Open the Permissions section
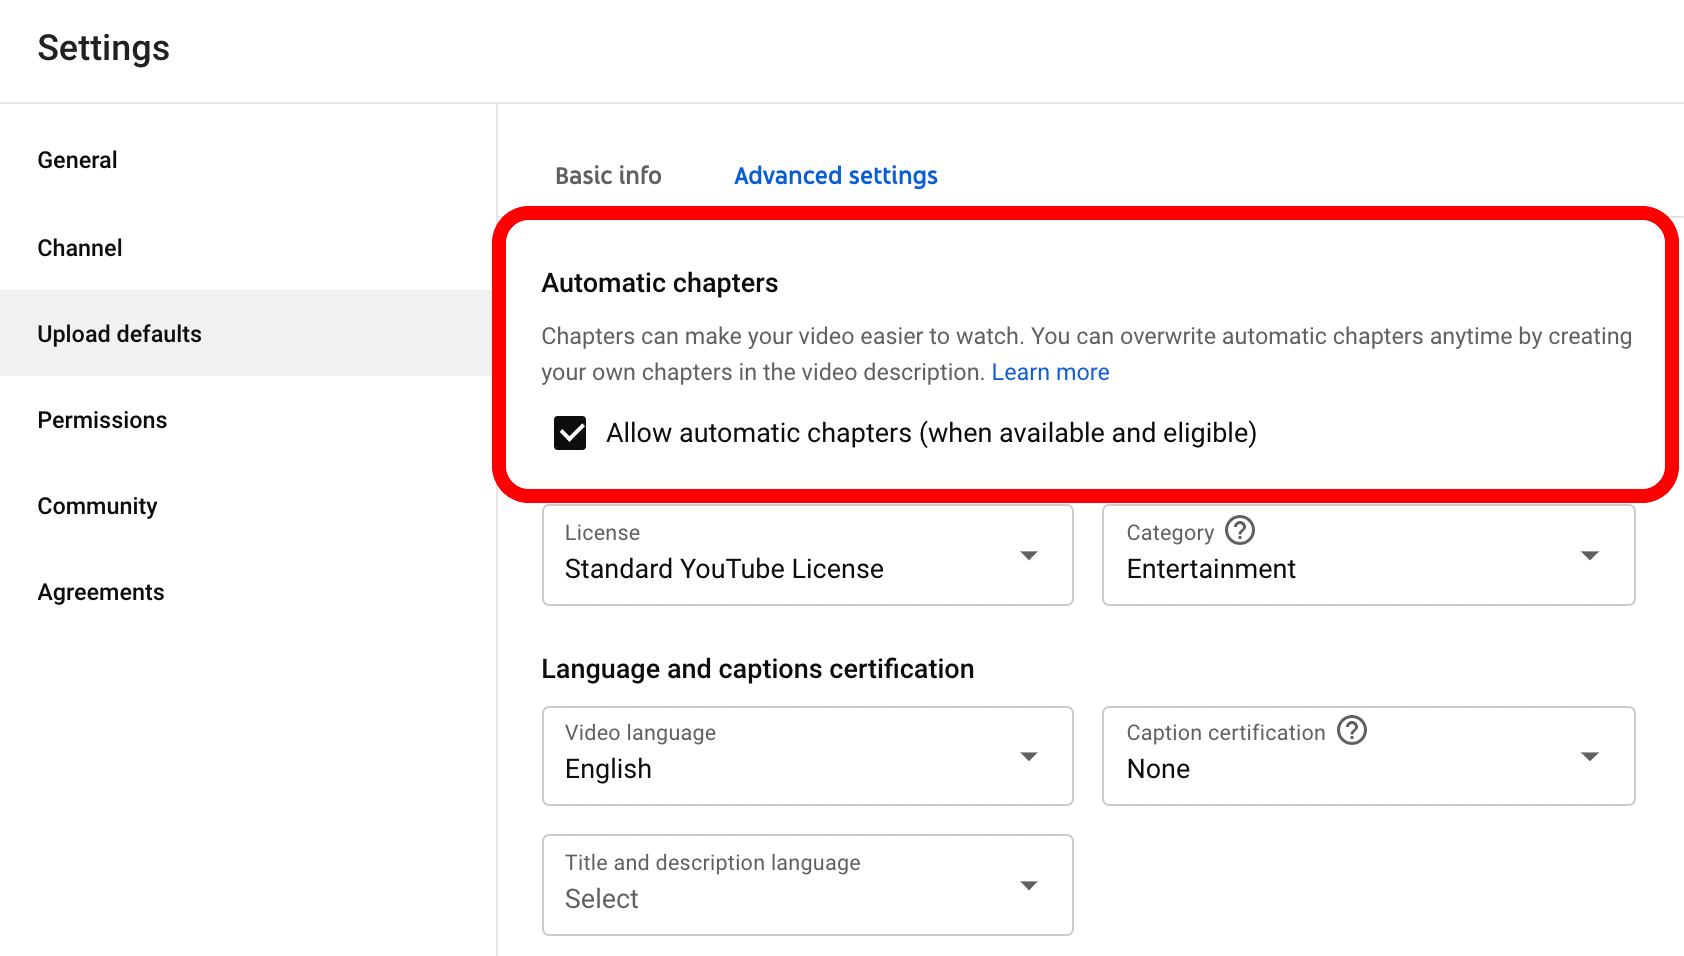 pos(102,420)
